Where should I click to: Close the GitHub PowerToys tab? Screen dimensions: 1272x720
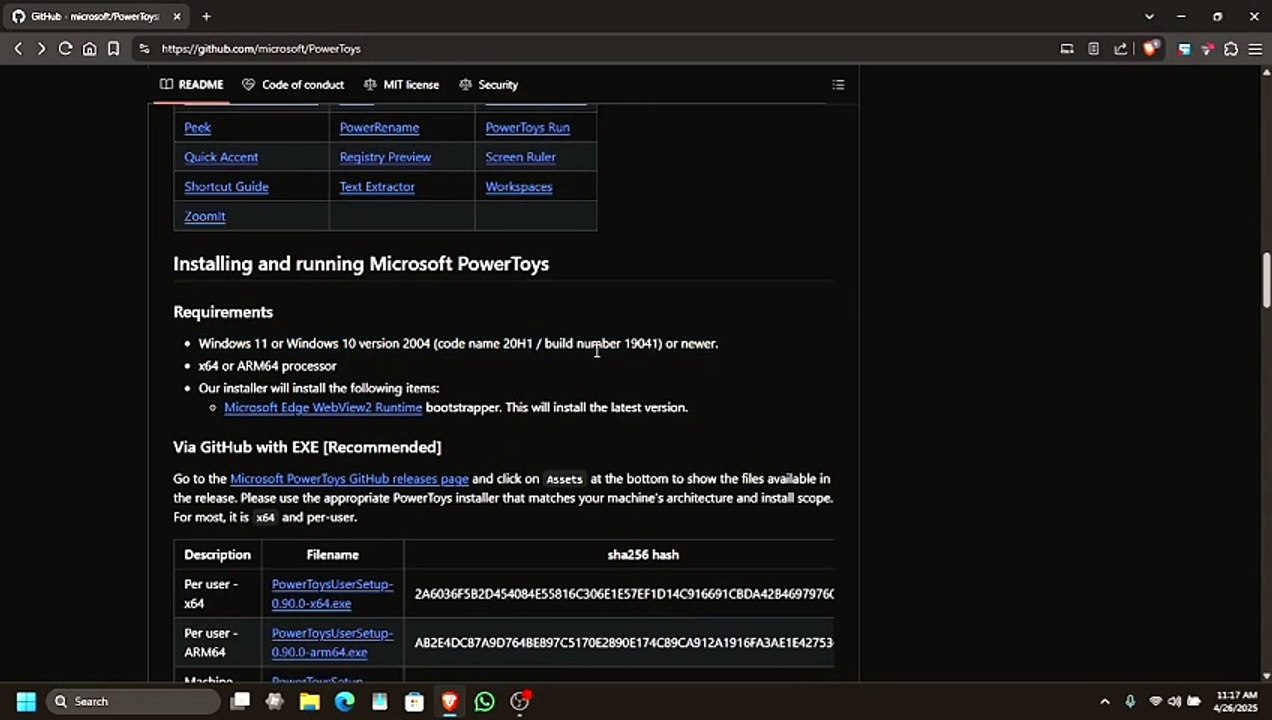click(176, 16)
